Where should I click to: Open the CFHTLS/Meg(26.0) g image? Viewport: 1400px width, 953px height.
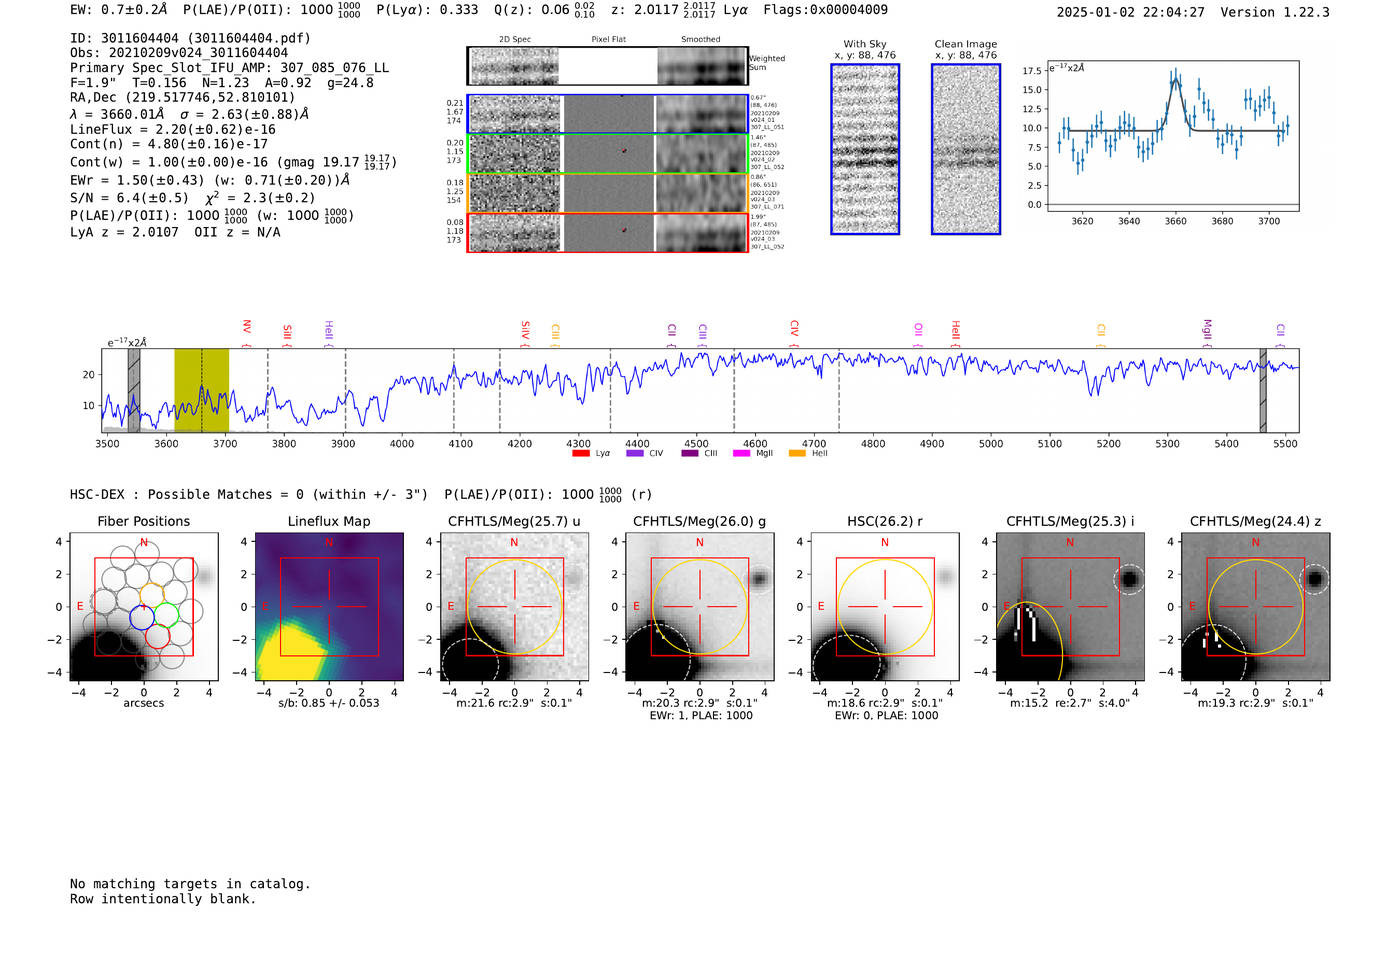(699, 607)
